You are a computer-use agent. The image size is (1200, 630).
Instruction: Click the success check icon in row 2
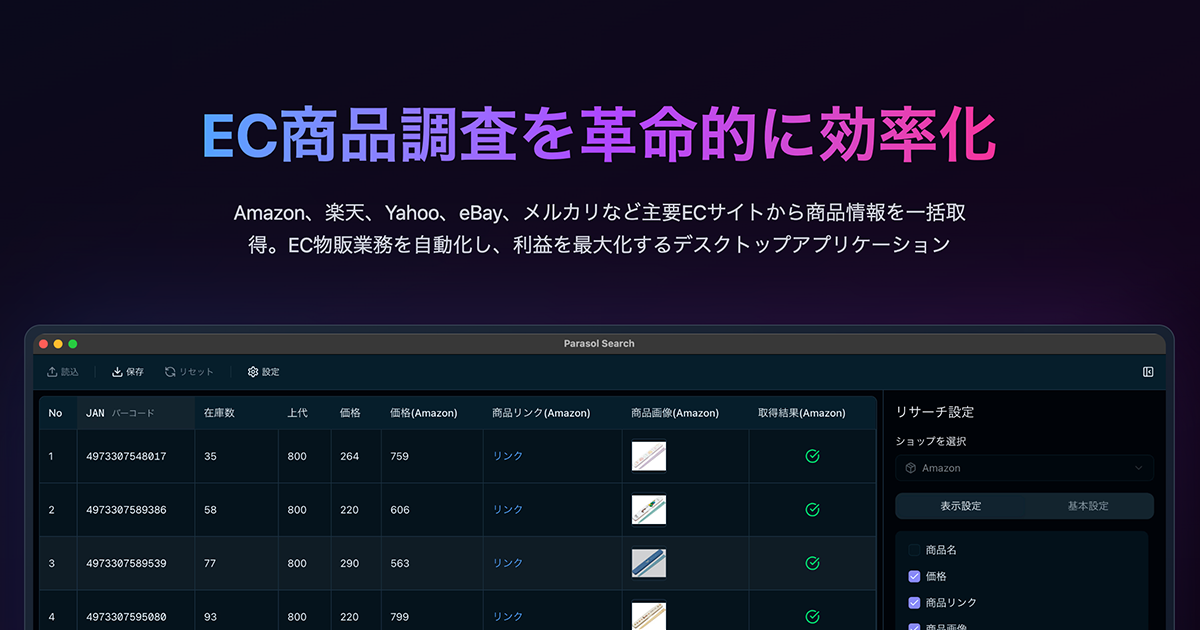813,510
